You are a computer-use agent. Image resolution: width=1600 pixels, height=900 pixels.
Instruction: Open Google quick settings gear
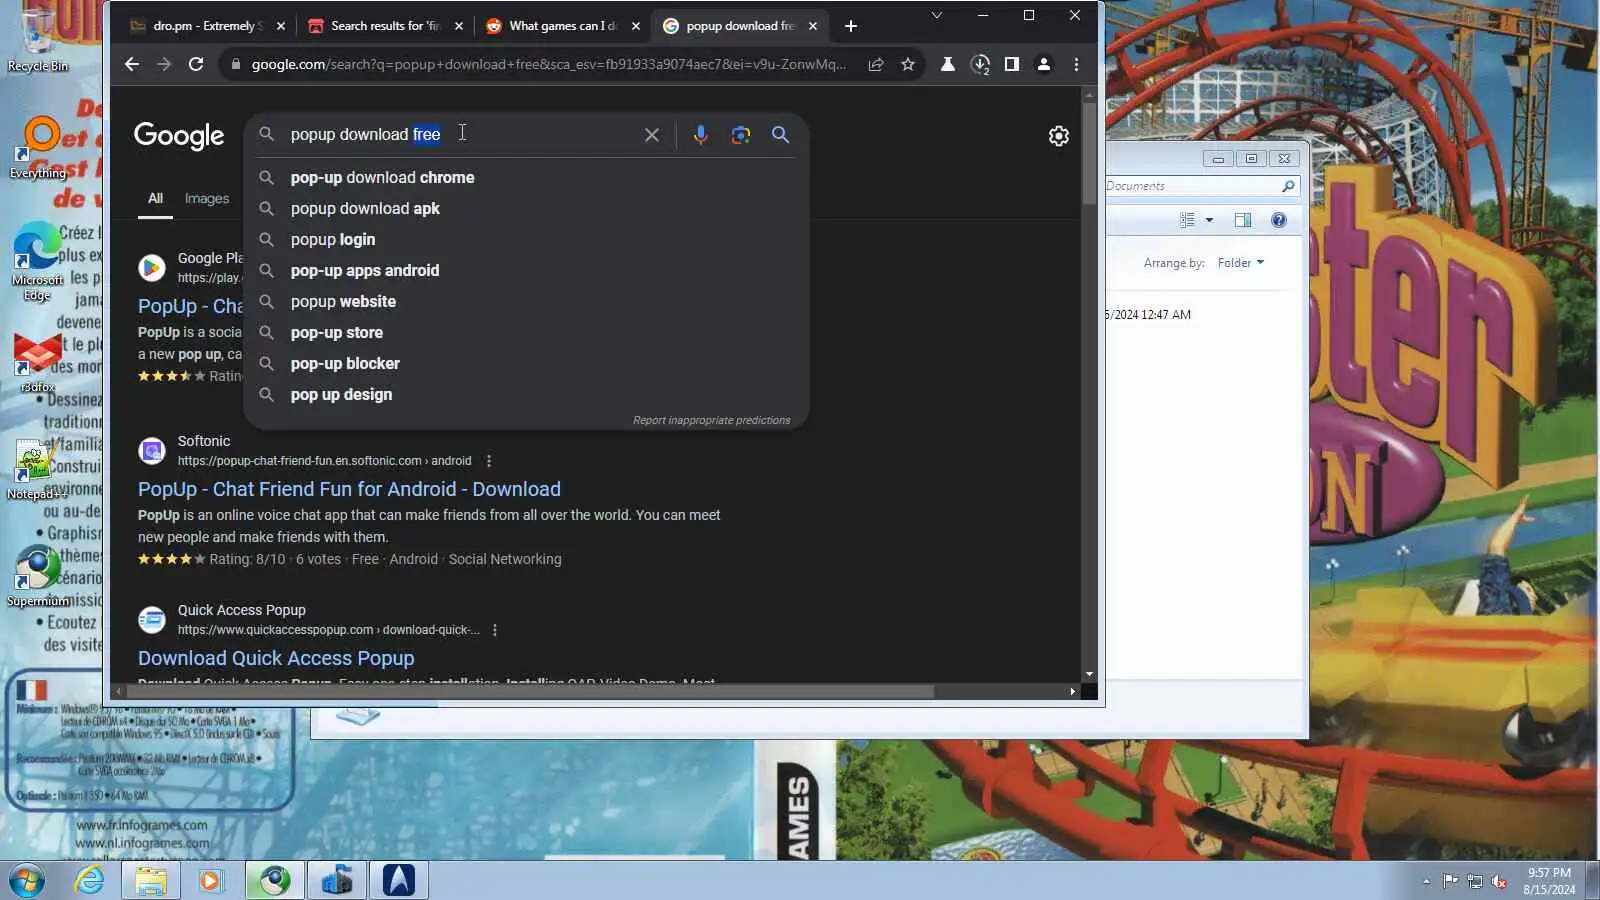(1059, 136)
